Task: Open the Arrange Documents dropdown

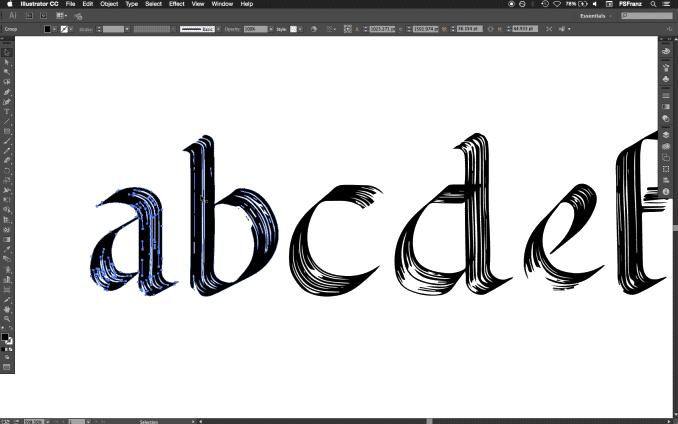Action: point(61,16)
